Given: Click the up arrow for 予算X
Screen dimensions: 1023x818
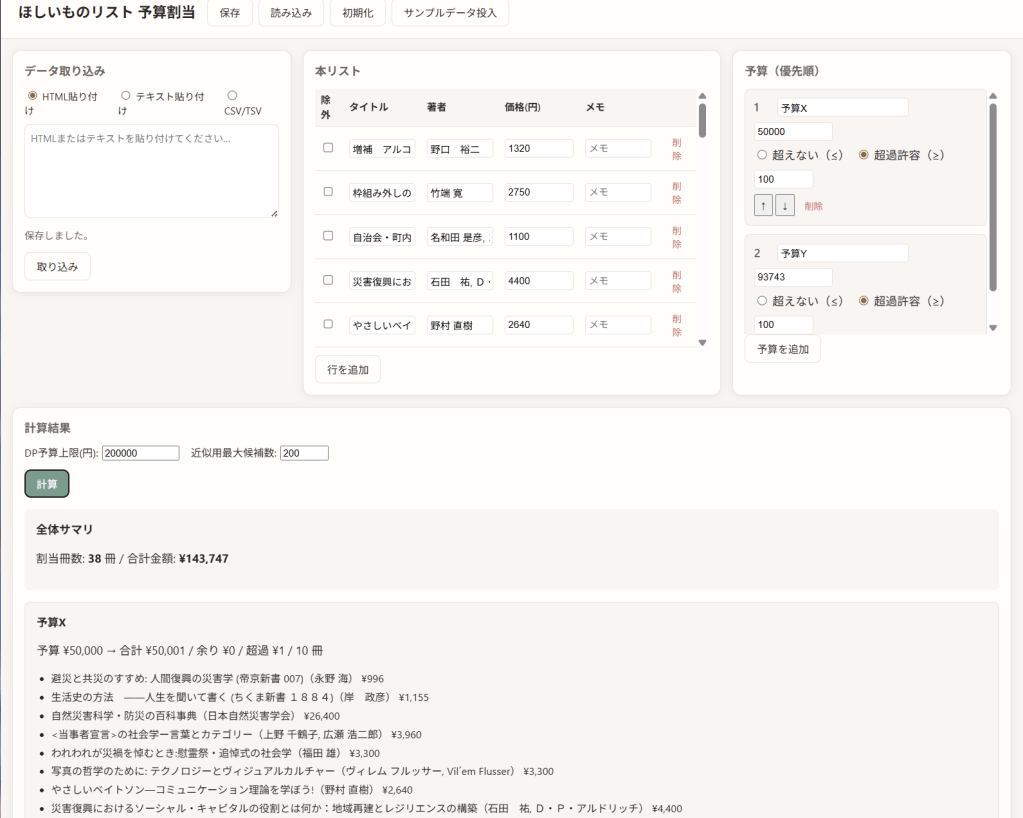Looking at the screenshot, I should [x=763, y=205].
